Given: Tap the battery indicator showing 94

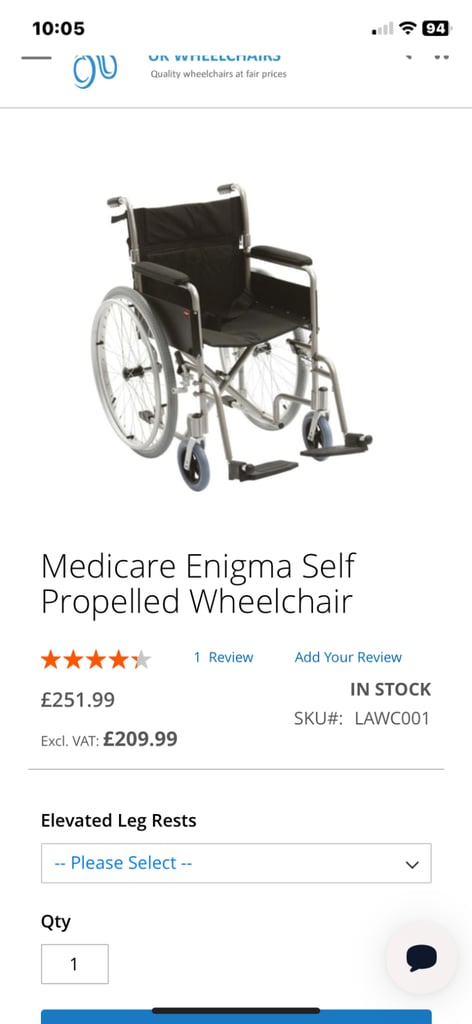Looking at the screenshot, I should tap(436, 28).
